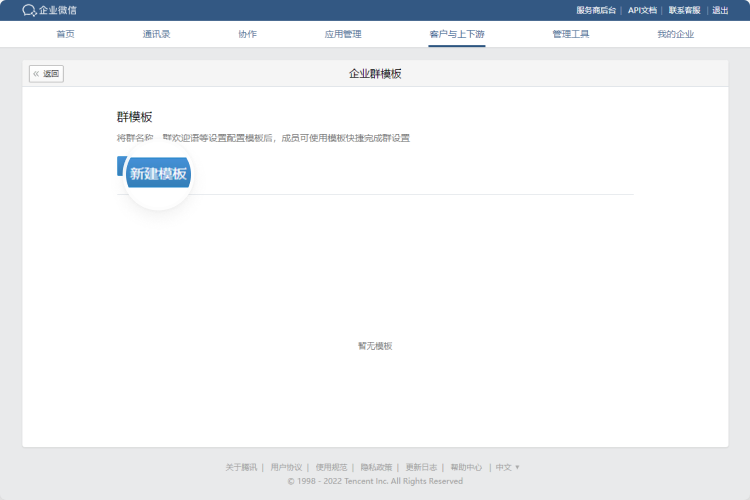Switch to 我的企业 tab
This screenshot has width=750, height=500.
pyautogui.click(x=675, y=34)
